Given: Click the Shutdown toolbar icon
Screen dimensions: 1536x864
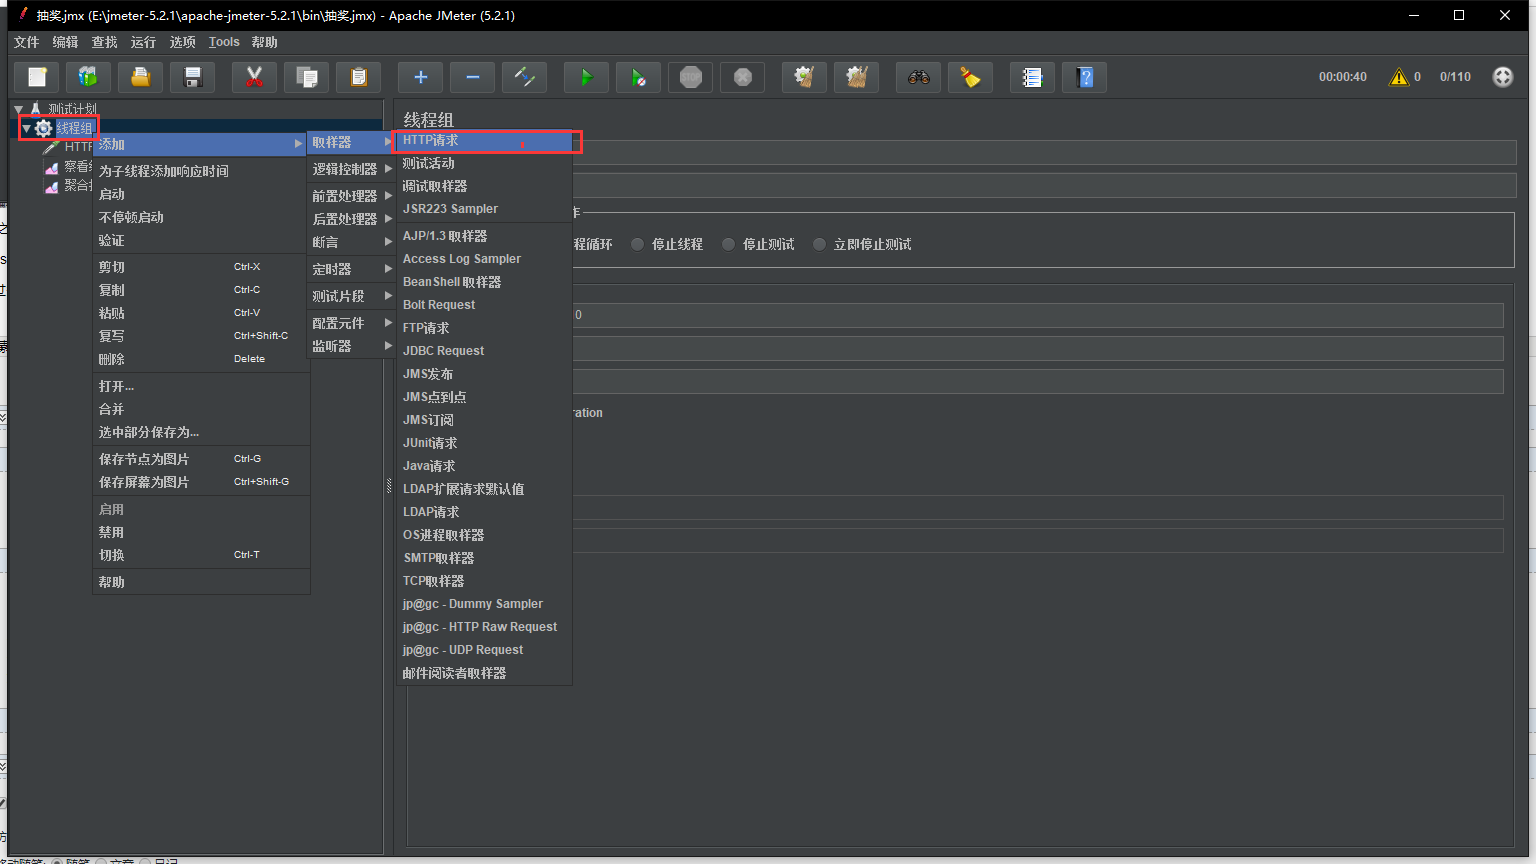Looking at the screenshot, I should coord(743,77).
